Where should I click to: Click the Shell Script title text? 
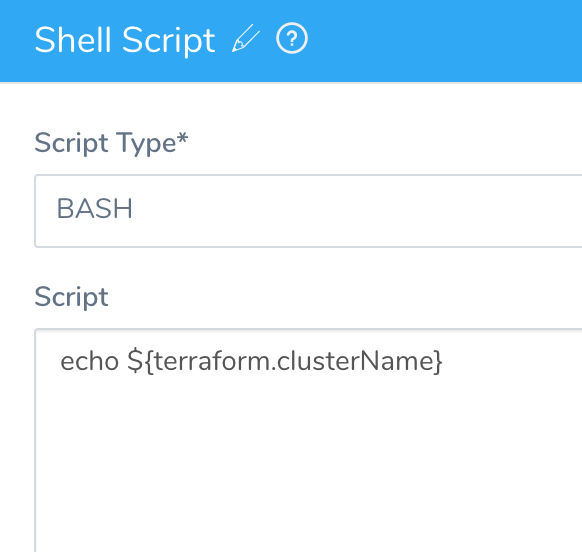tap(125, 40)
